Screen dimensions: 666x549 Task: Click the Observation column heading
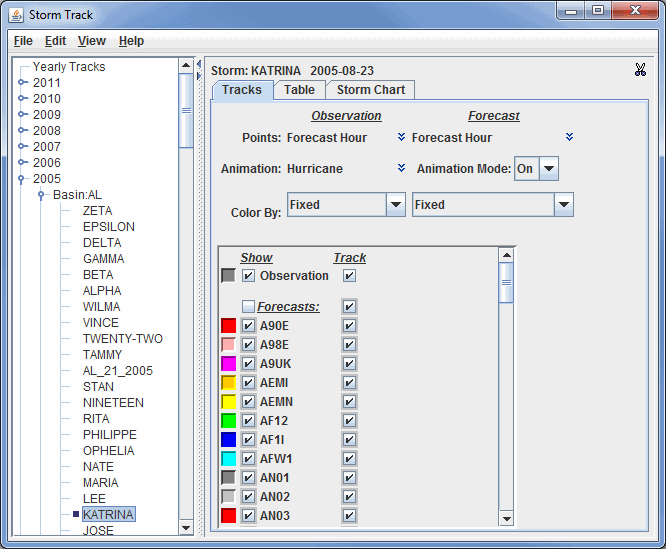346,115
